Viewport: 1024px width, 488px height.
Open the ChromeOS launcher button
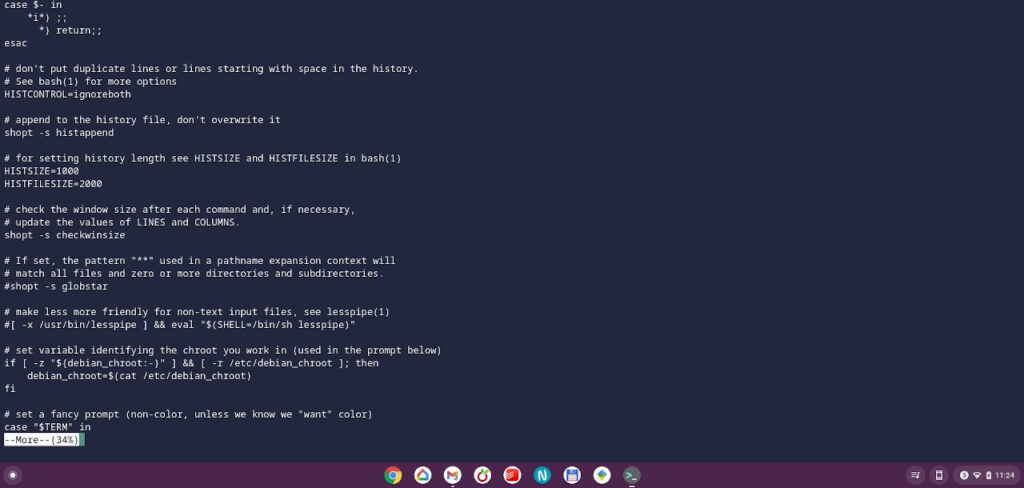click(13, 475)
